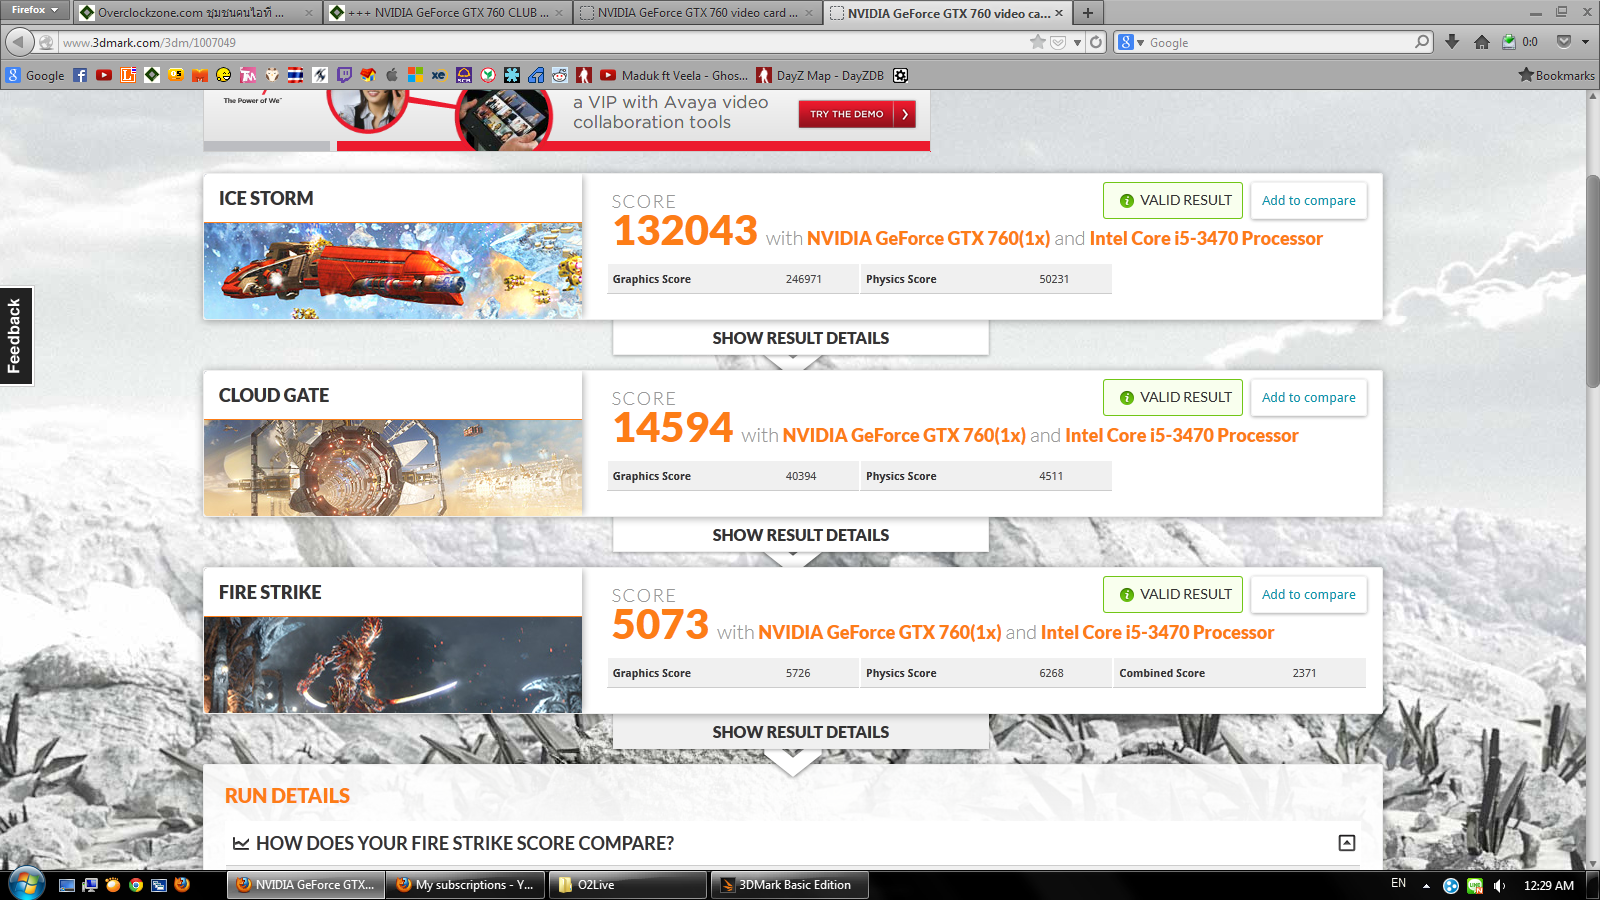Click the Ice Storm GPU link, GeForce GTX 760

click(928, 239)
